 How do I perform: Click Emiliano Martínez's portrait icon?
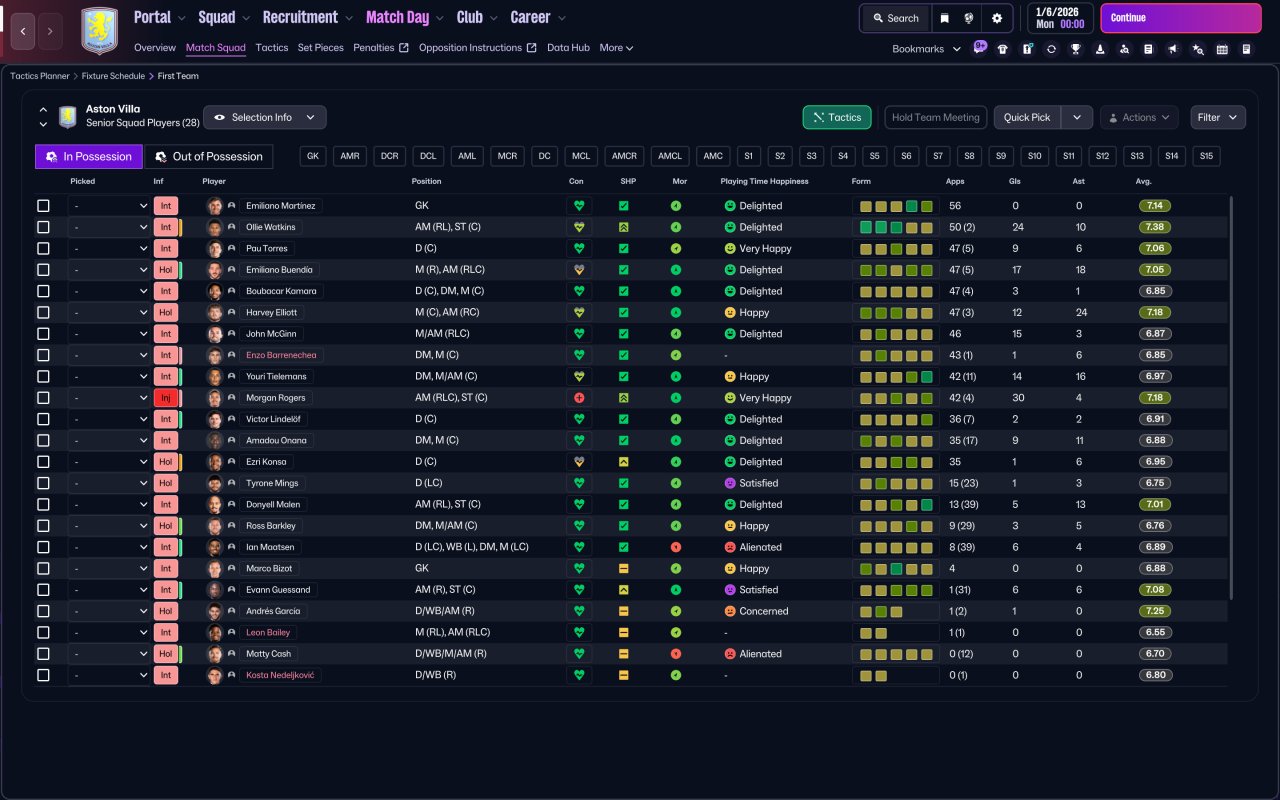coord(214,206)
